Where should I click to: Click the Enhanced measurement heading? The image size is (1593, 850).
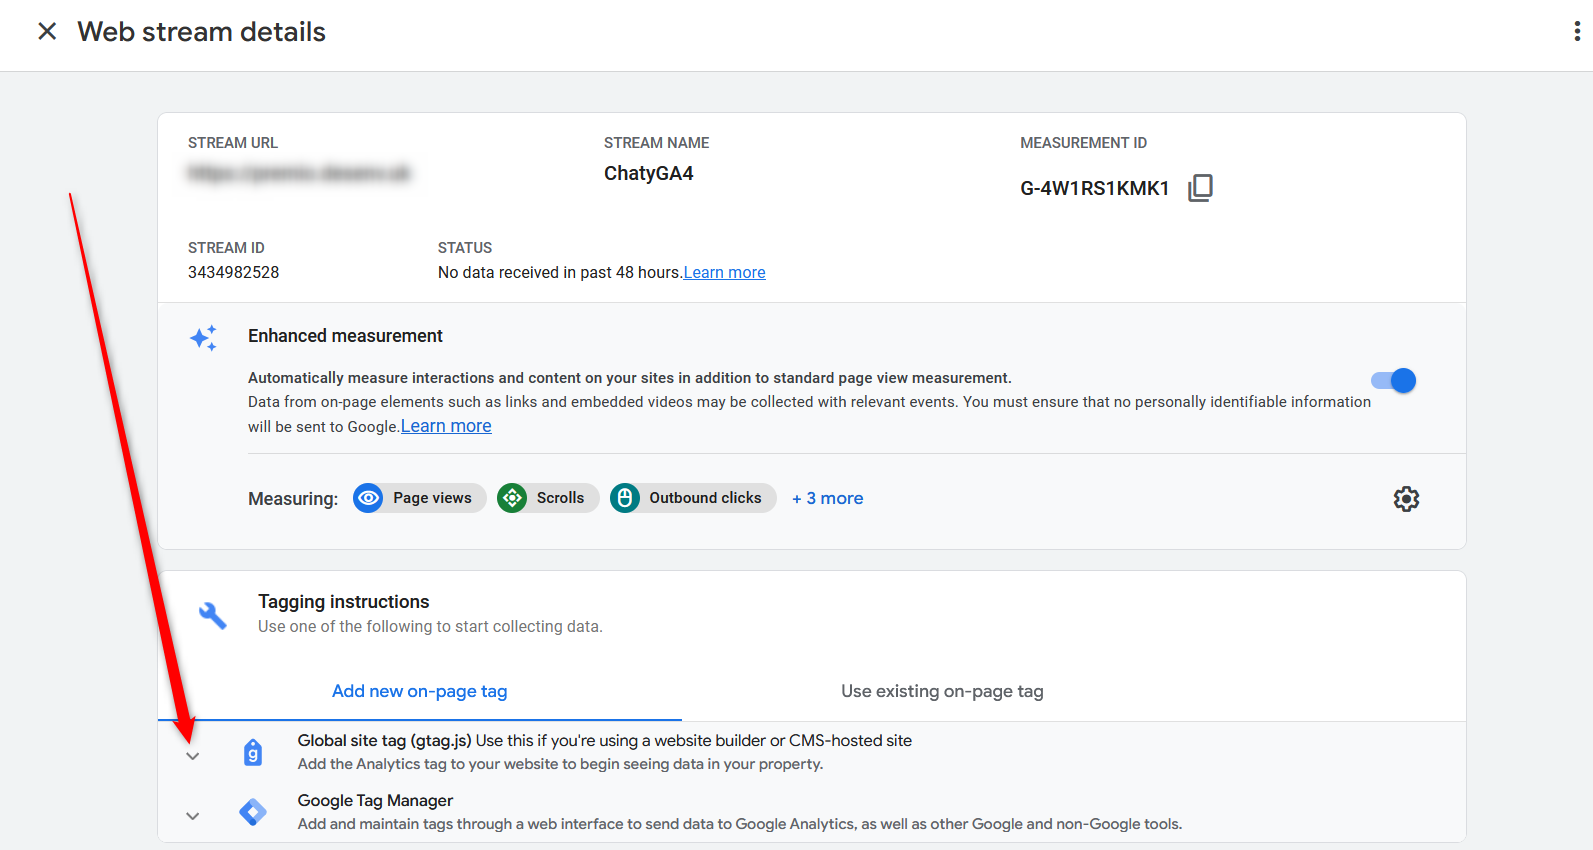click(x=345, y=336)
